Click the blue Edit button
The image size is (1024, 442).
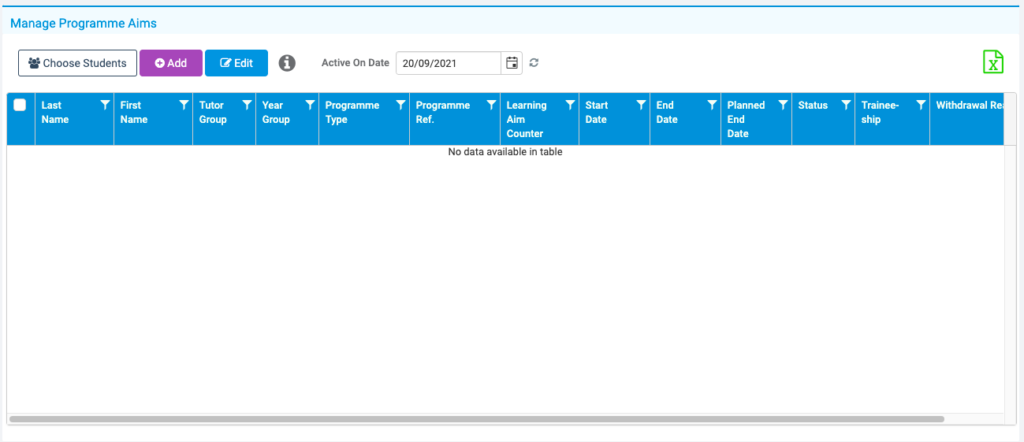click(236, 63)
